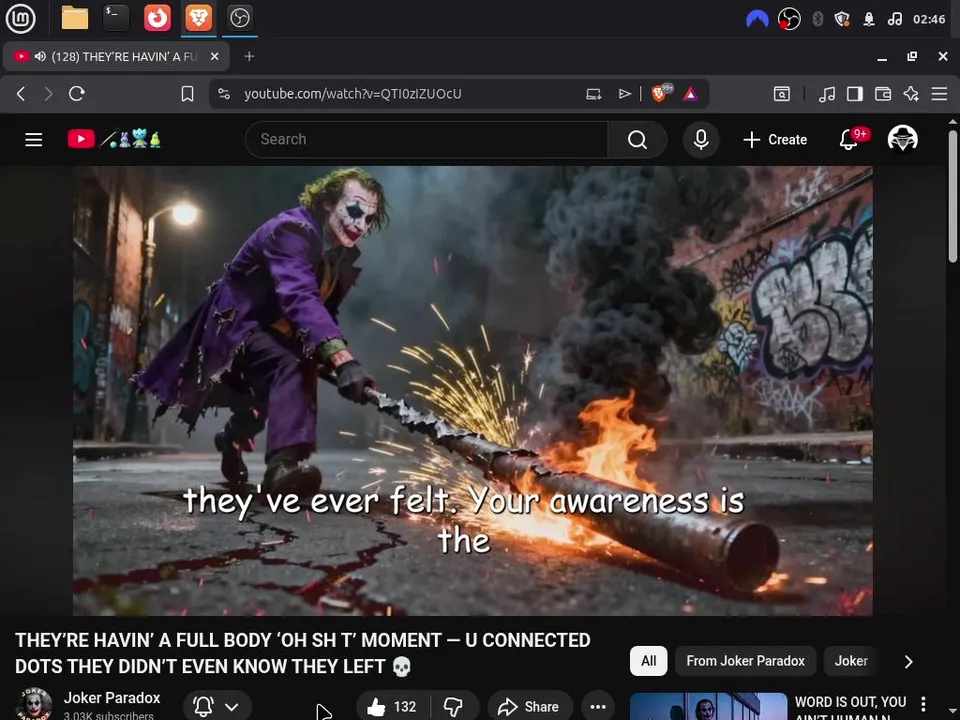
Task: Close the YouTube tab
Action: [214, 56]
